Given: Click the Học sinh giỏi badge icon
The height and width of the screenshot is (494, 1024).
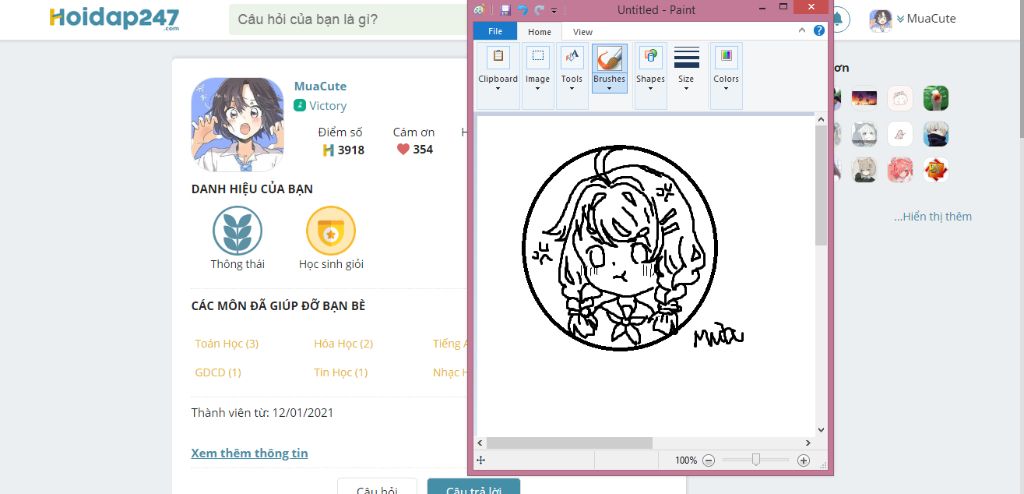Looking at the screenshot, I should [x=331, y=231].
